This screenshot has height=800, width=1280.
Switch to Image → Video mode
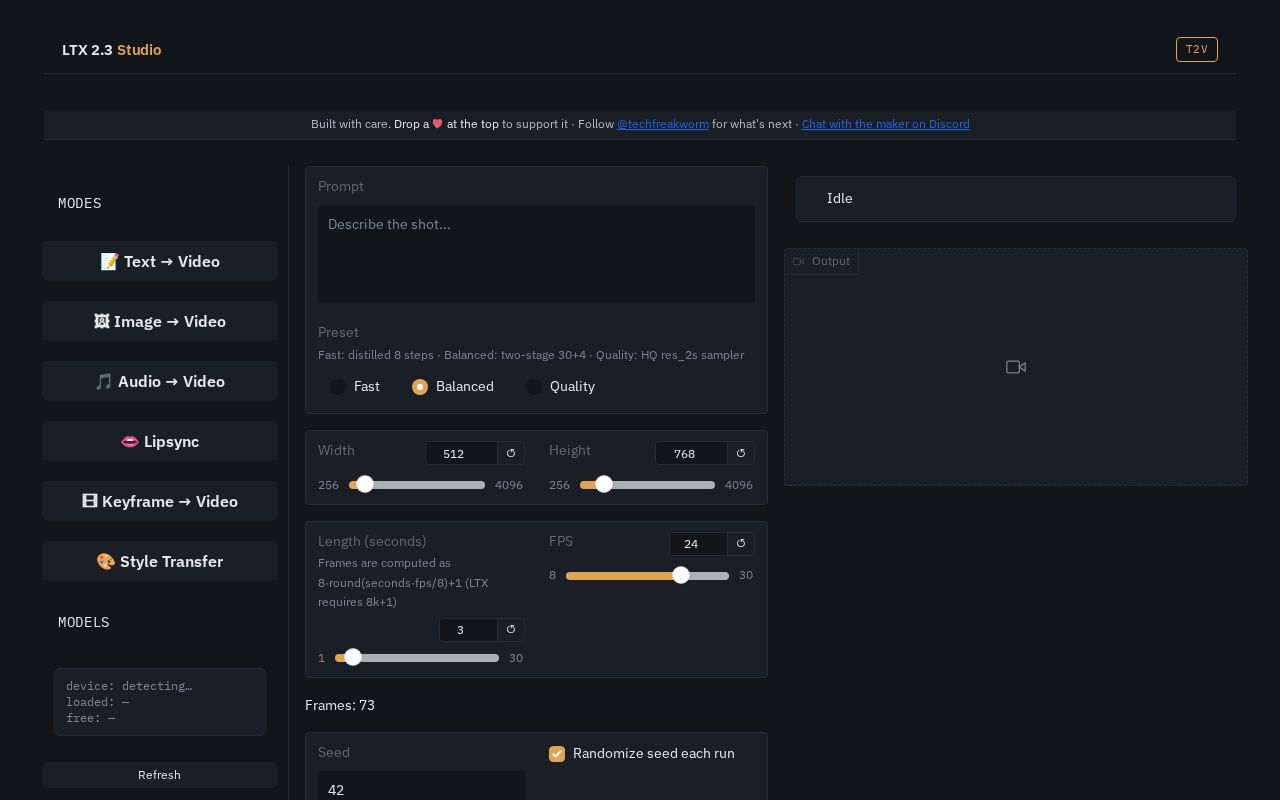(160, 321)
